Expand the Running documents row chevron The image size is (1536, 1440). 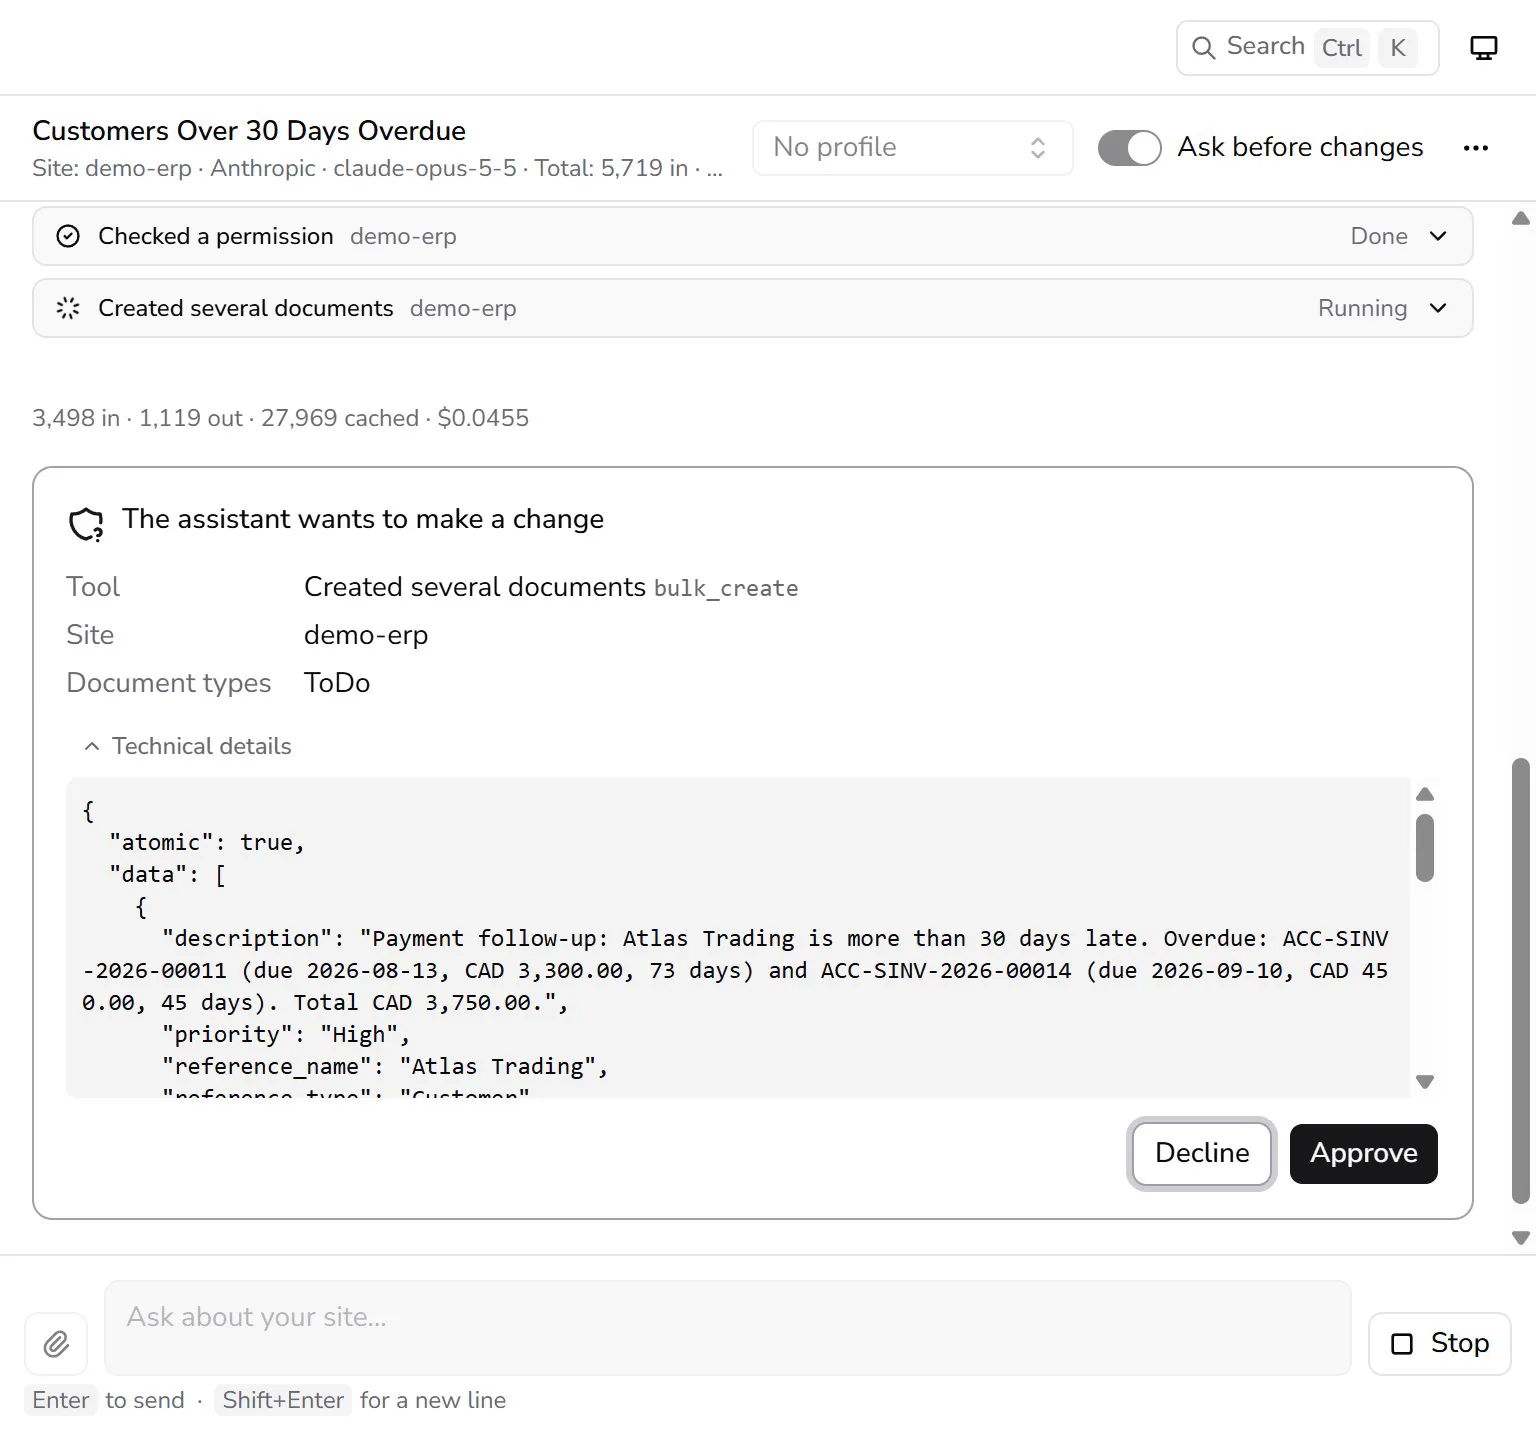(1438, 308)
